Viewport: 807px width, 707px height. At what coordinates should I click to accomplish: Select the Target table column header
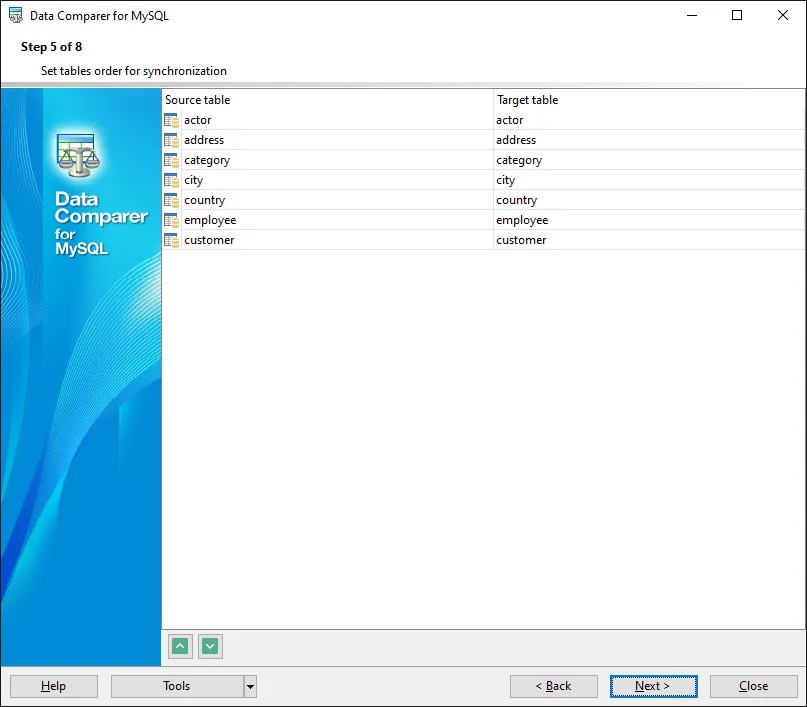click(x=648, y=100)
